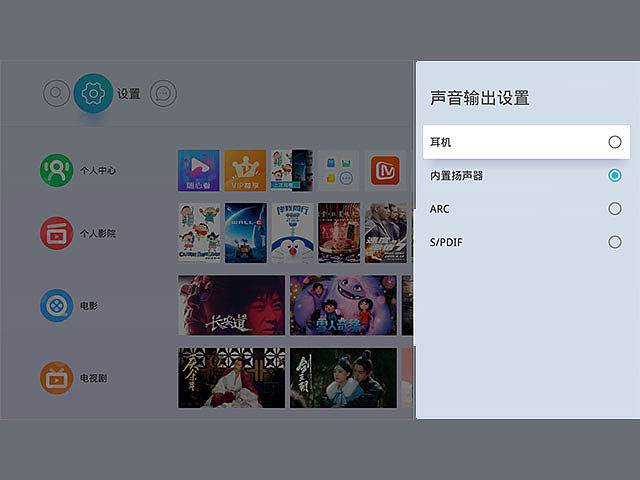Click the 耳机 option label

[440, 142]
